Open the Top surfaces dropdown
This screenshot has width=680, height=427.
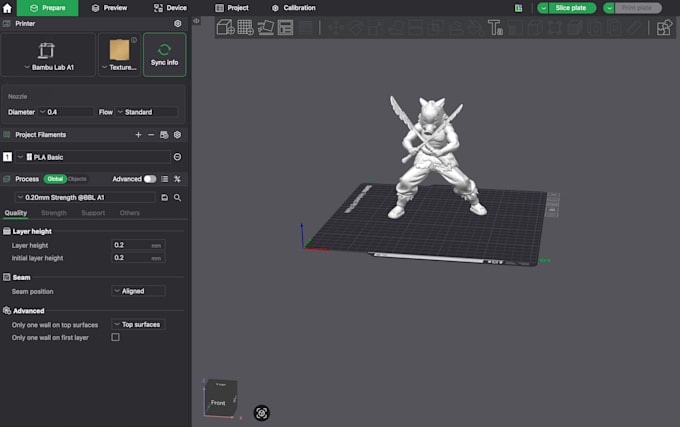(x=138, y=324)
